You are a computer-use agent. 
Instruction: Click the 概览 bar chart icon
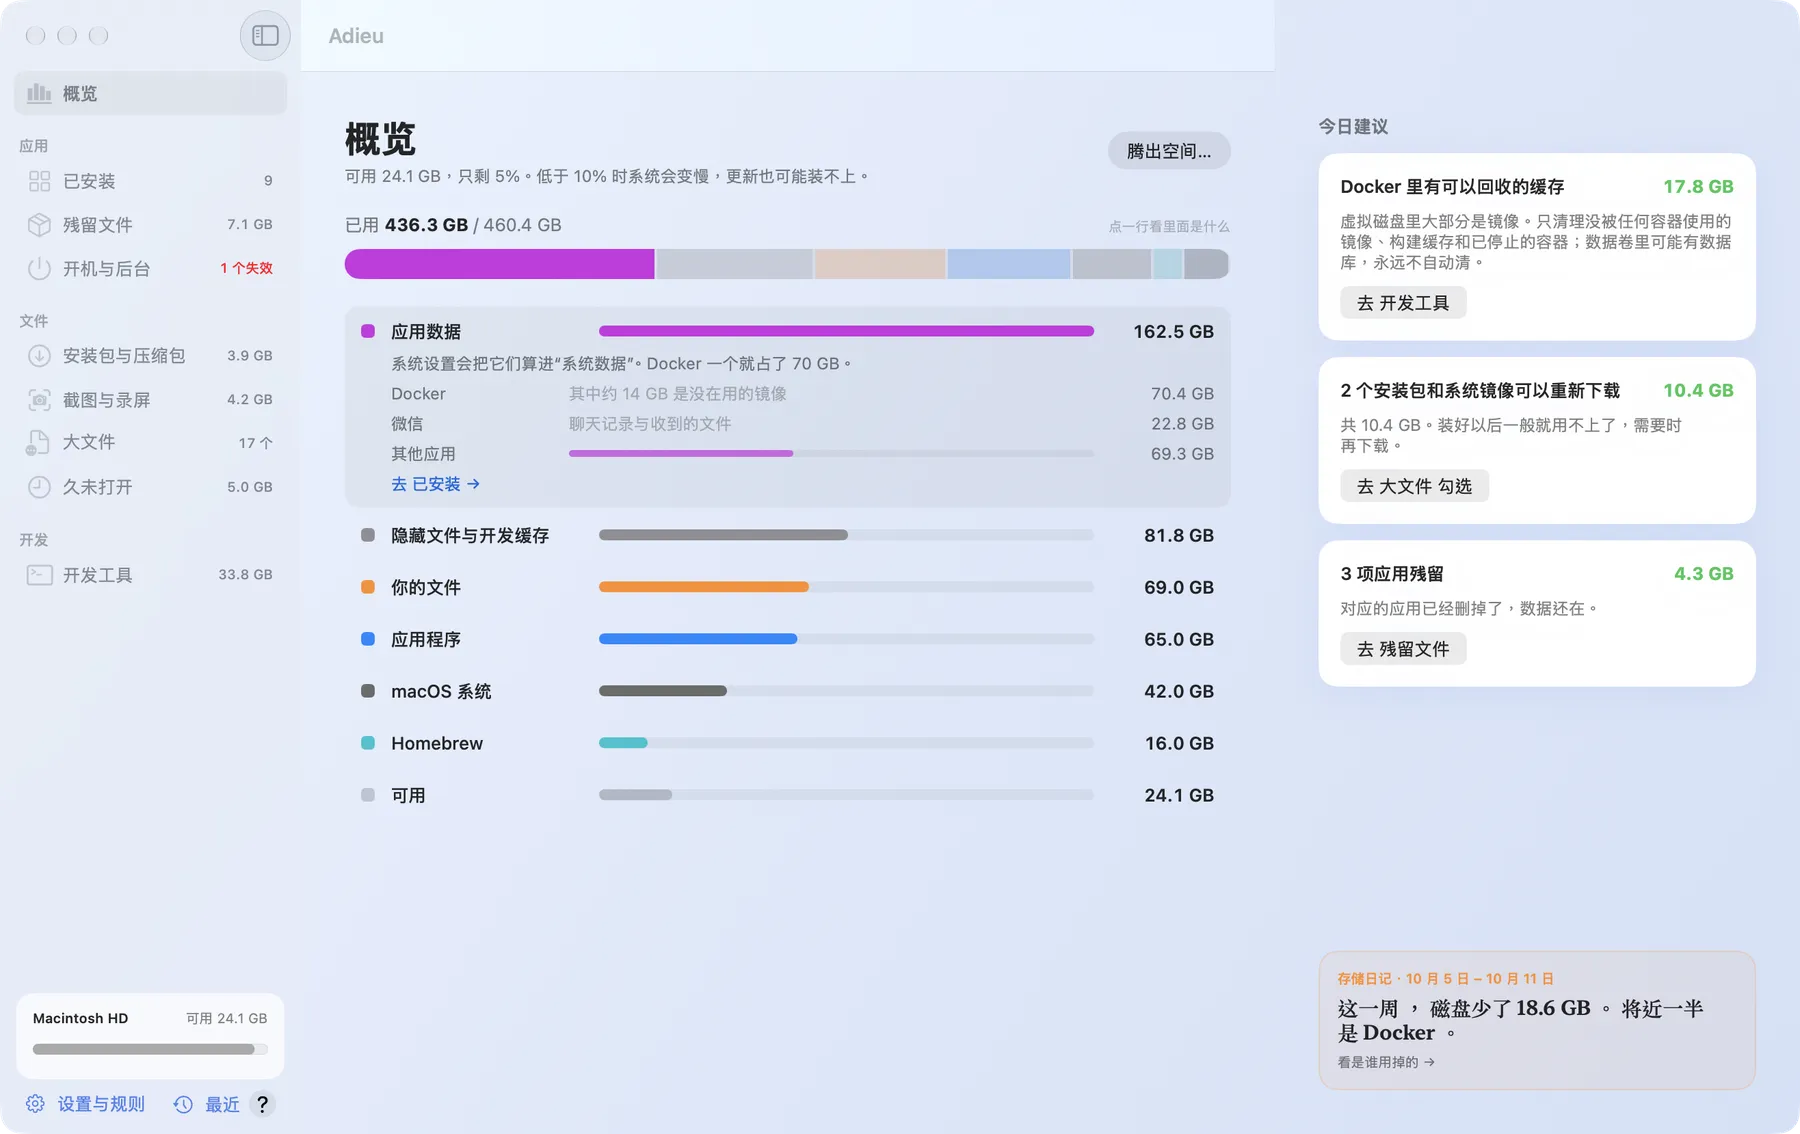39,93
